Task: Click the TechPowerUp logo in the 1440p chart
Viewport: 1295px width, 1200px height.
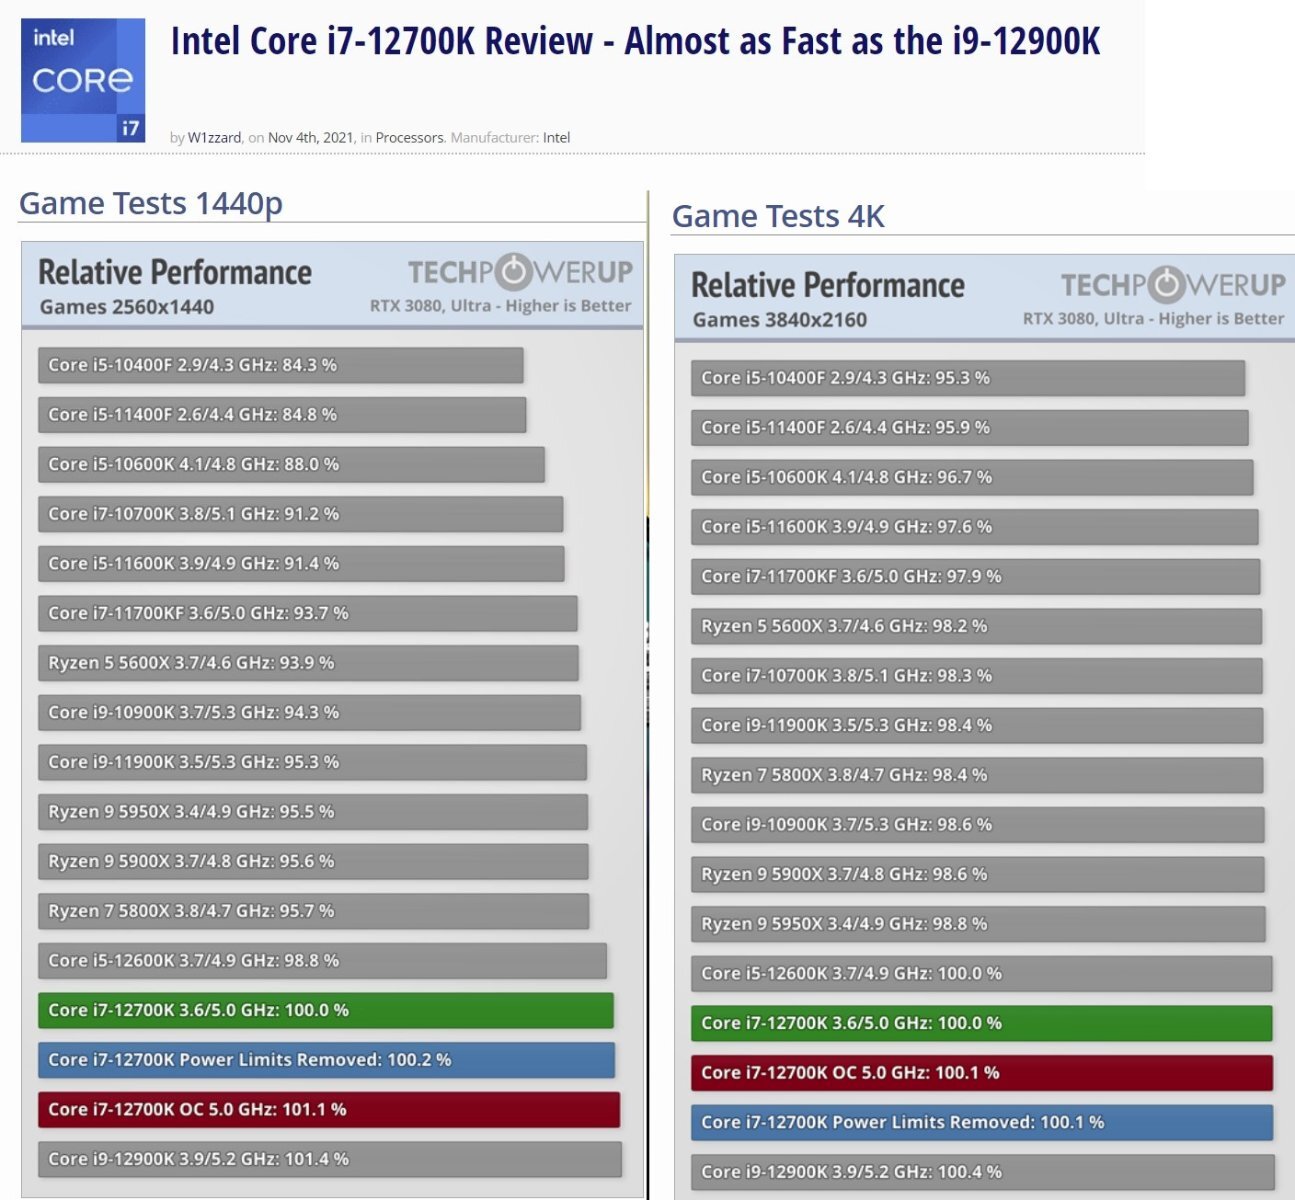Action: [x=520, y=272]
